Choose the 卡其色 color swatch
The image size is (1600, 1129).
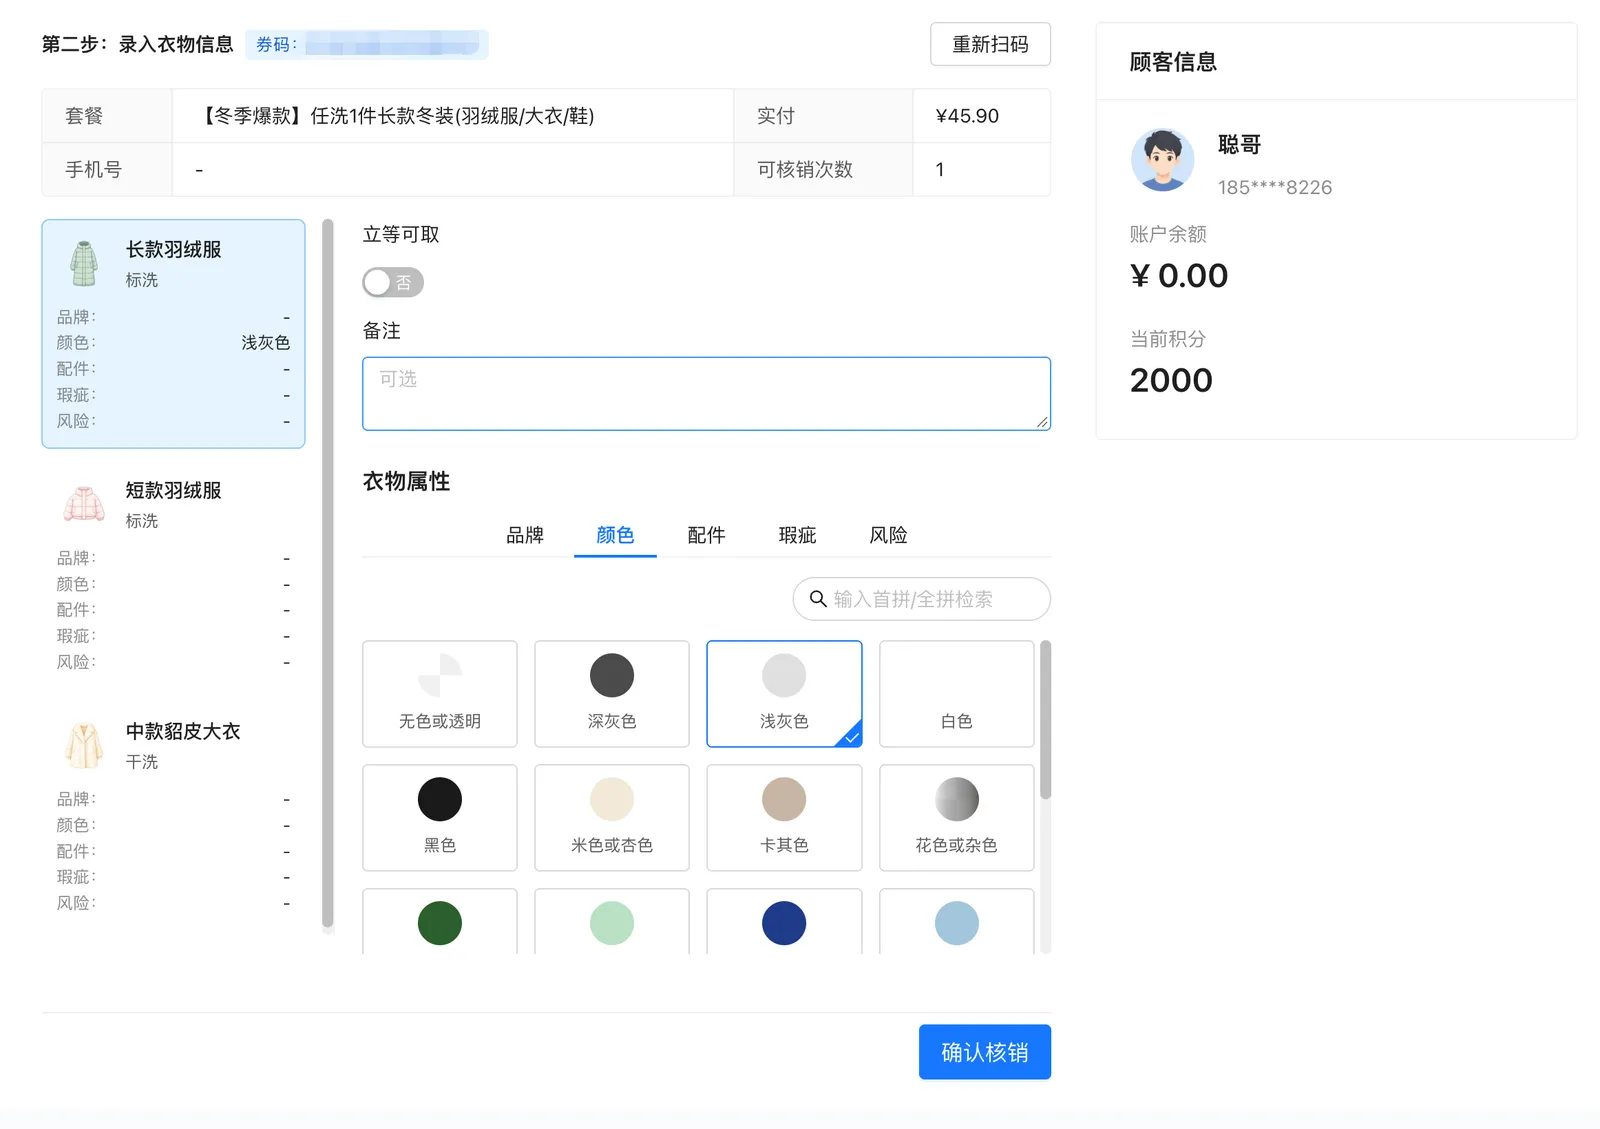(x=784, y=818)
